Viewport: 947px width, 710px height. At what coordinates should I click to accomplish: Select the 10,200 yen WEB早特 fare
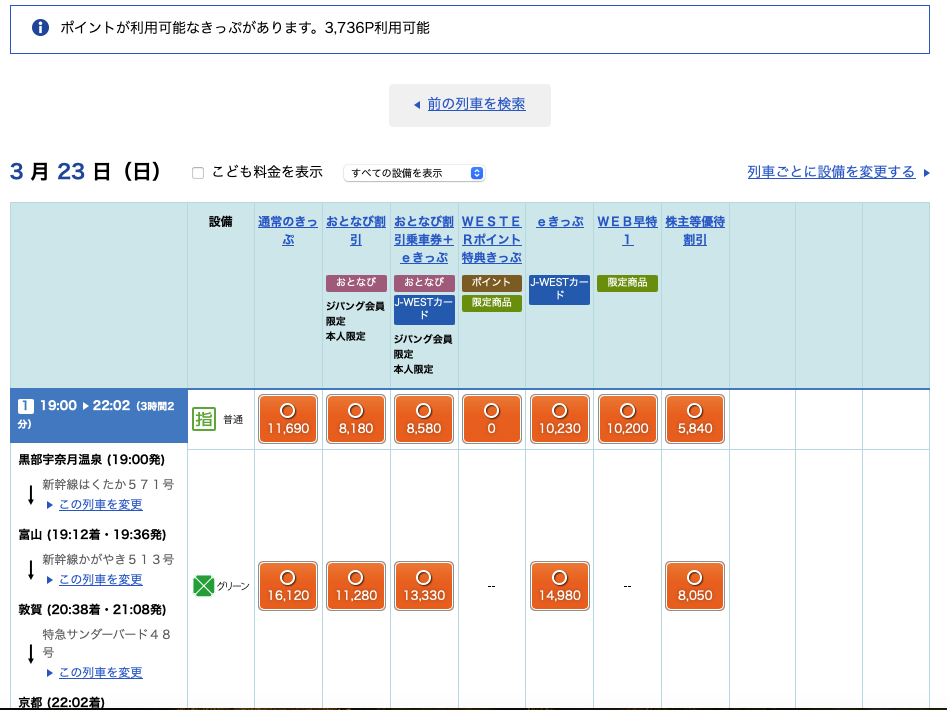tap(627, 419)
